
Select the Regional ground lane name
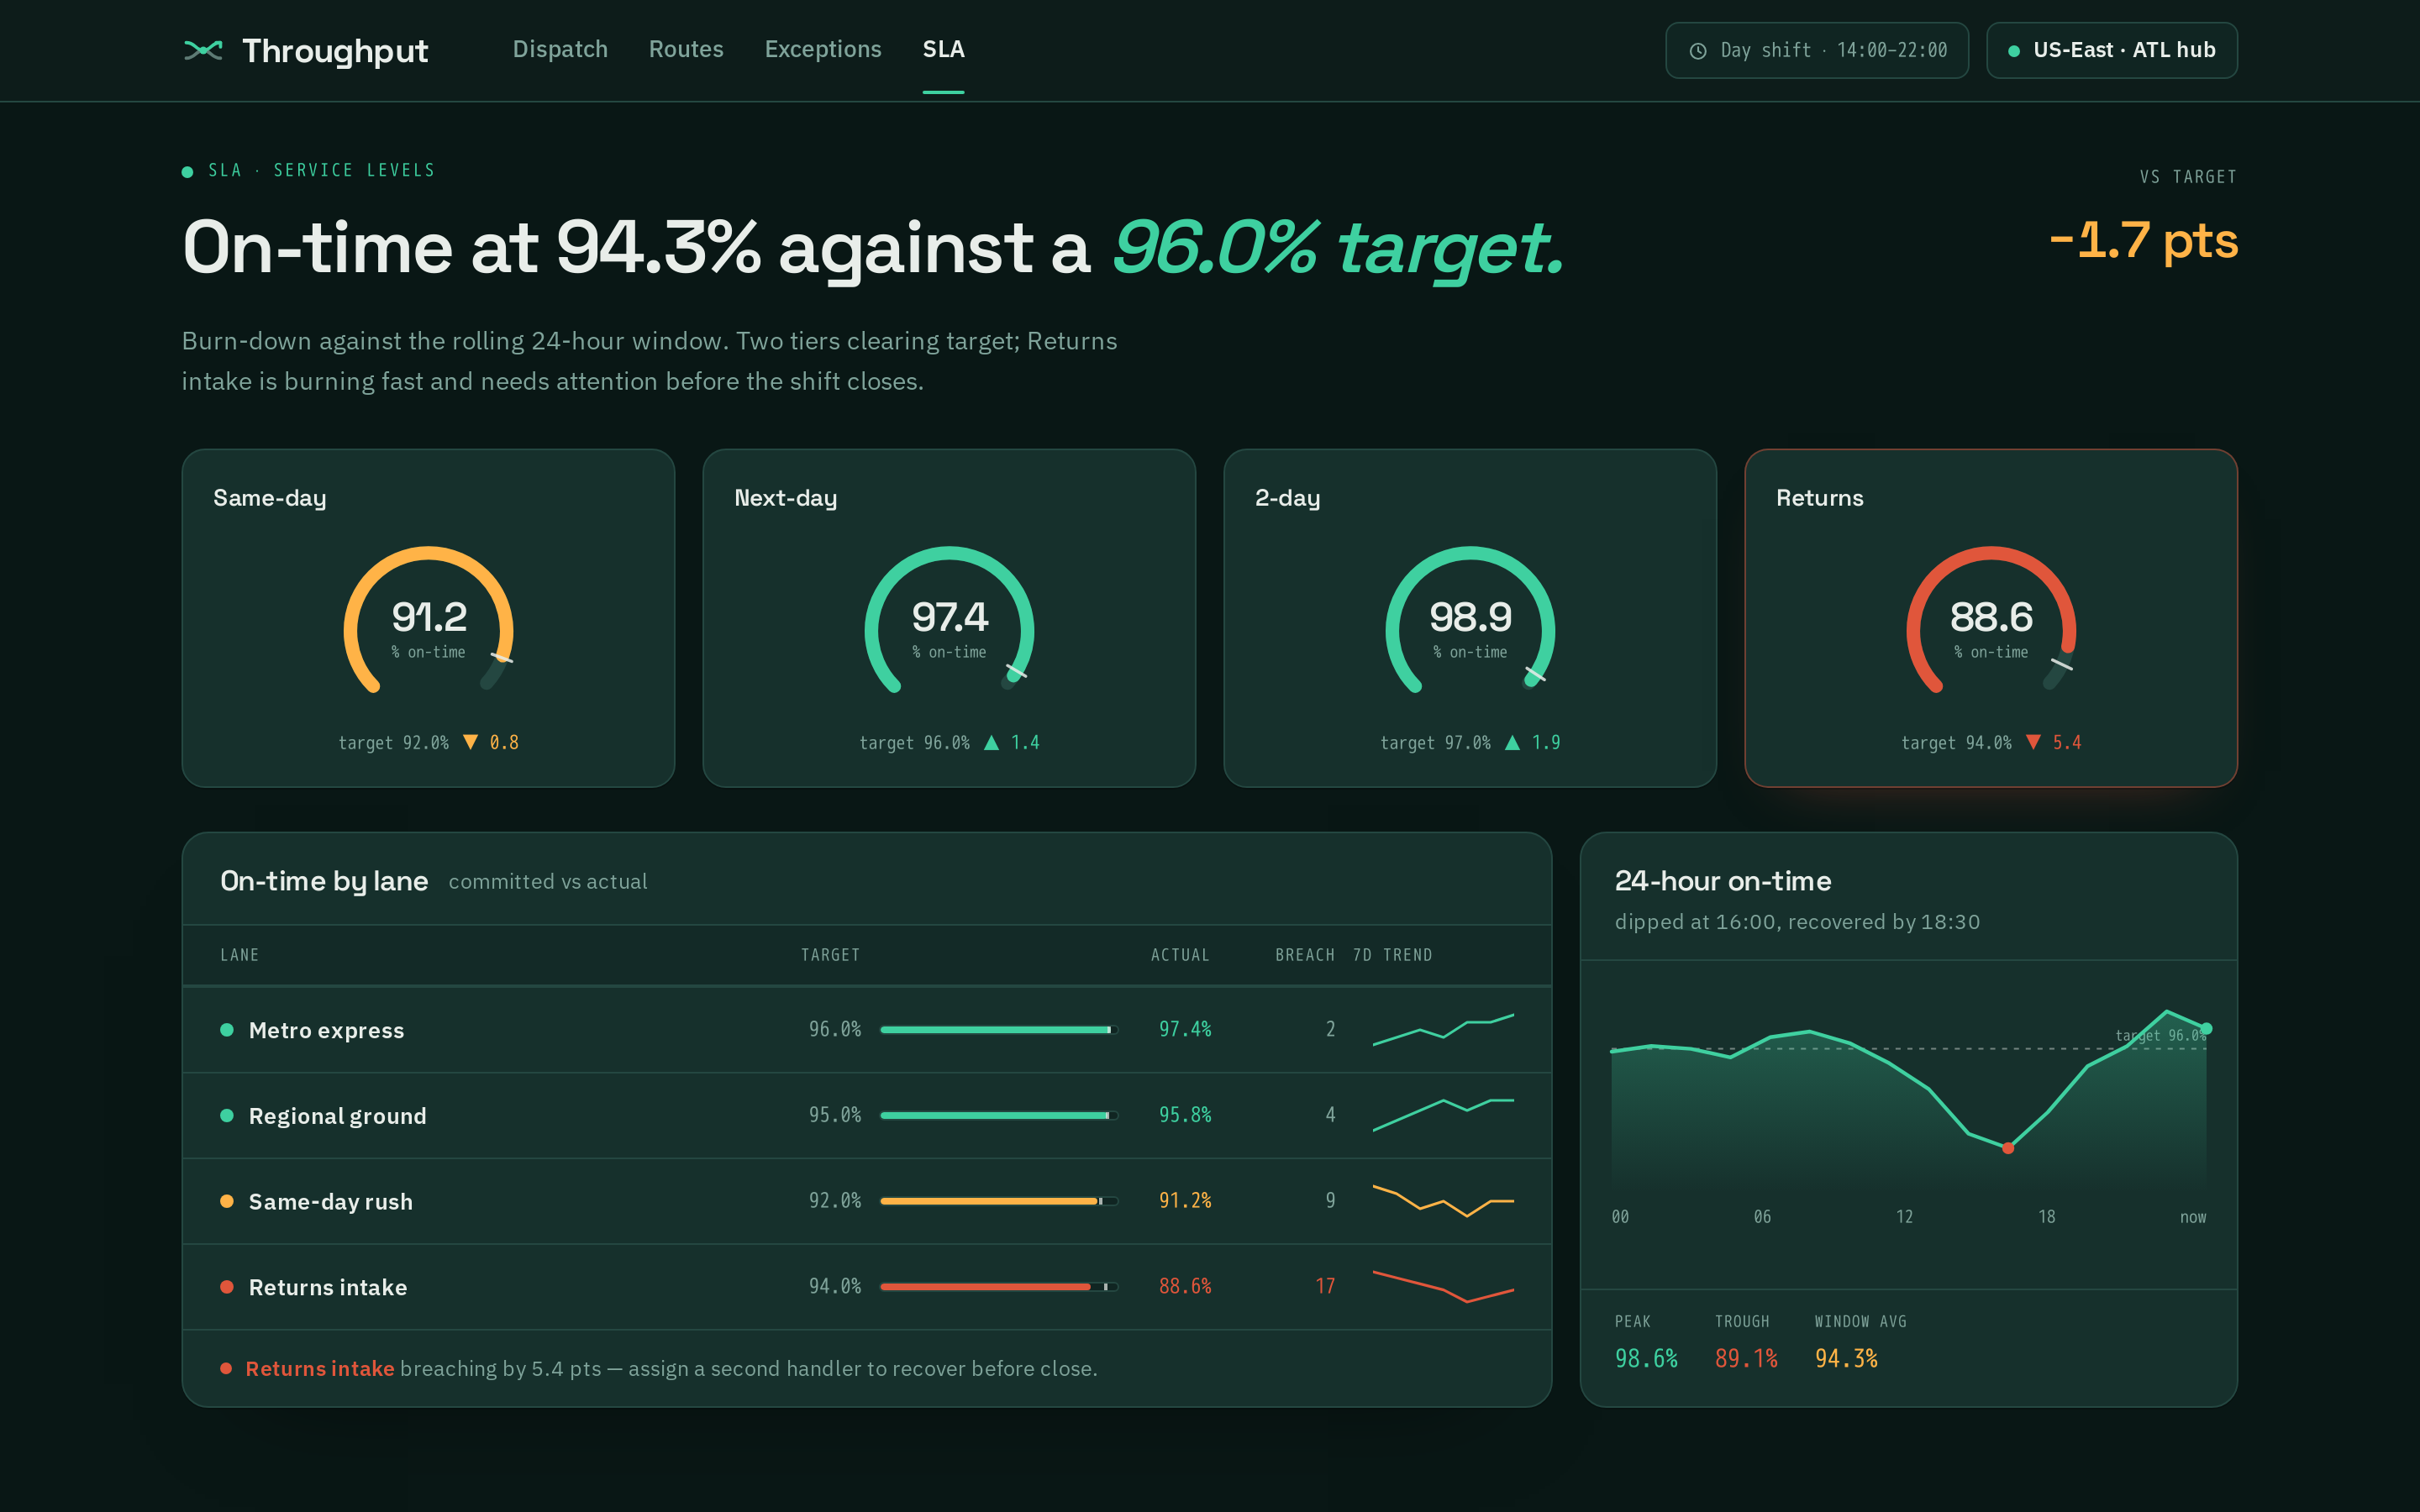[337, 1116]
